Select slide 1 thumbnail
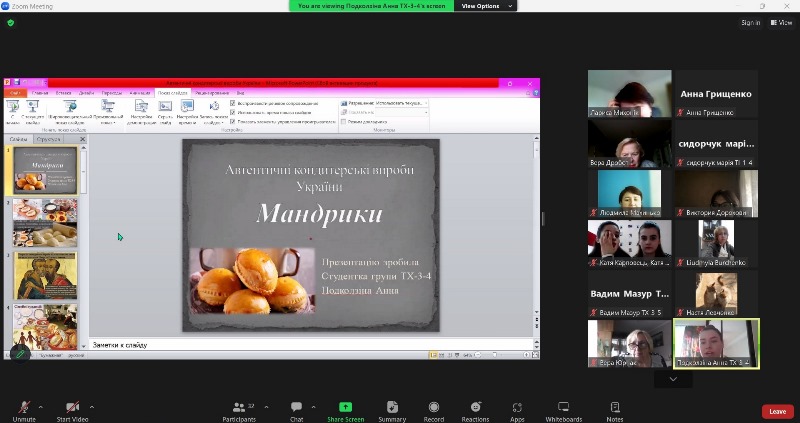800x423 pixels. (45, 170)
